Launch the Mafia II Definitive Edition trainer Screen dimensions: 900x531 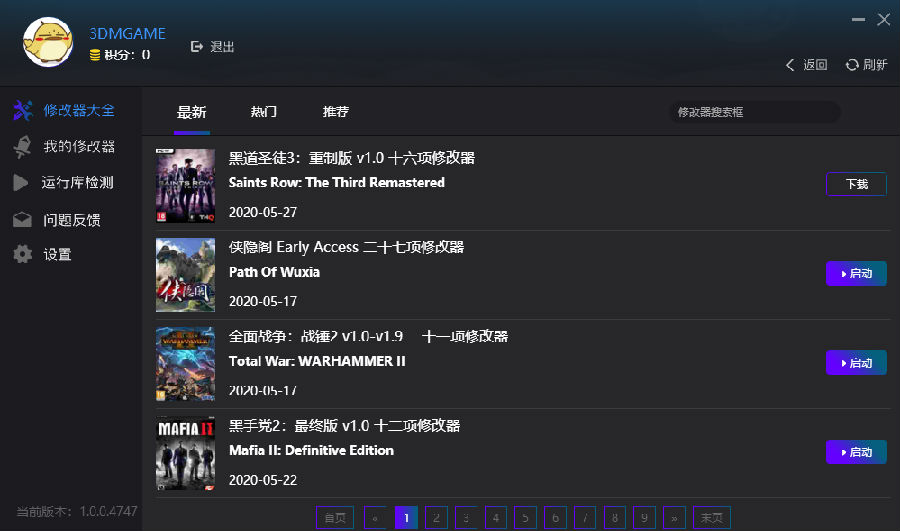[856, 452]
